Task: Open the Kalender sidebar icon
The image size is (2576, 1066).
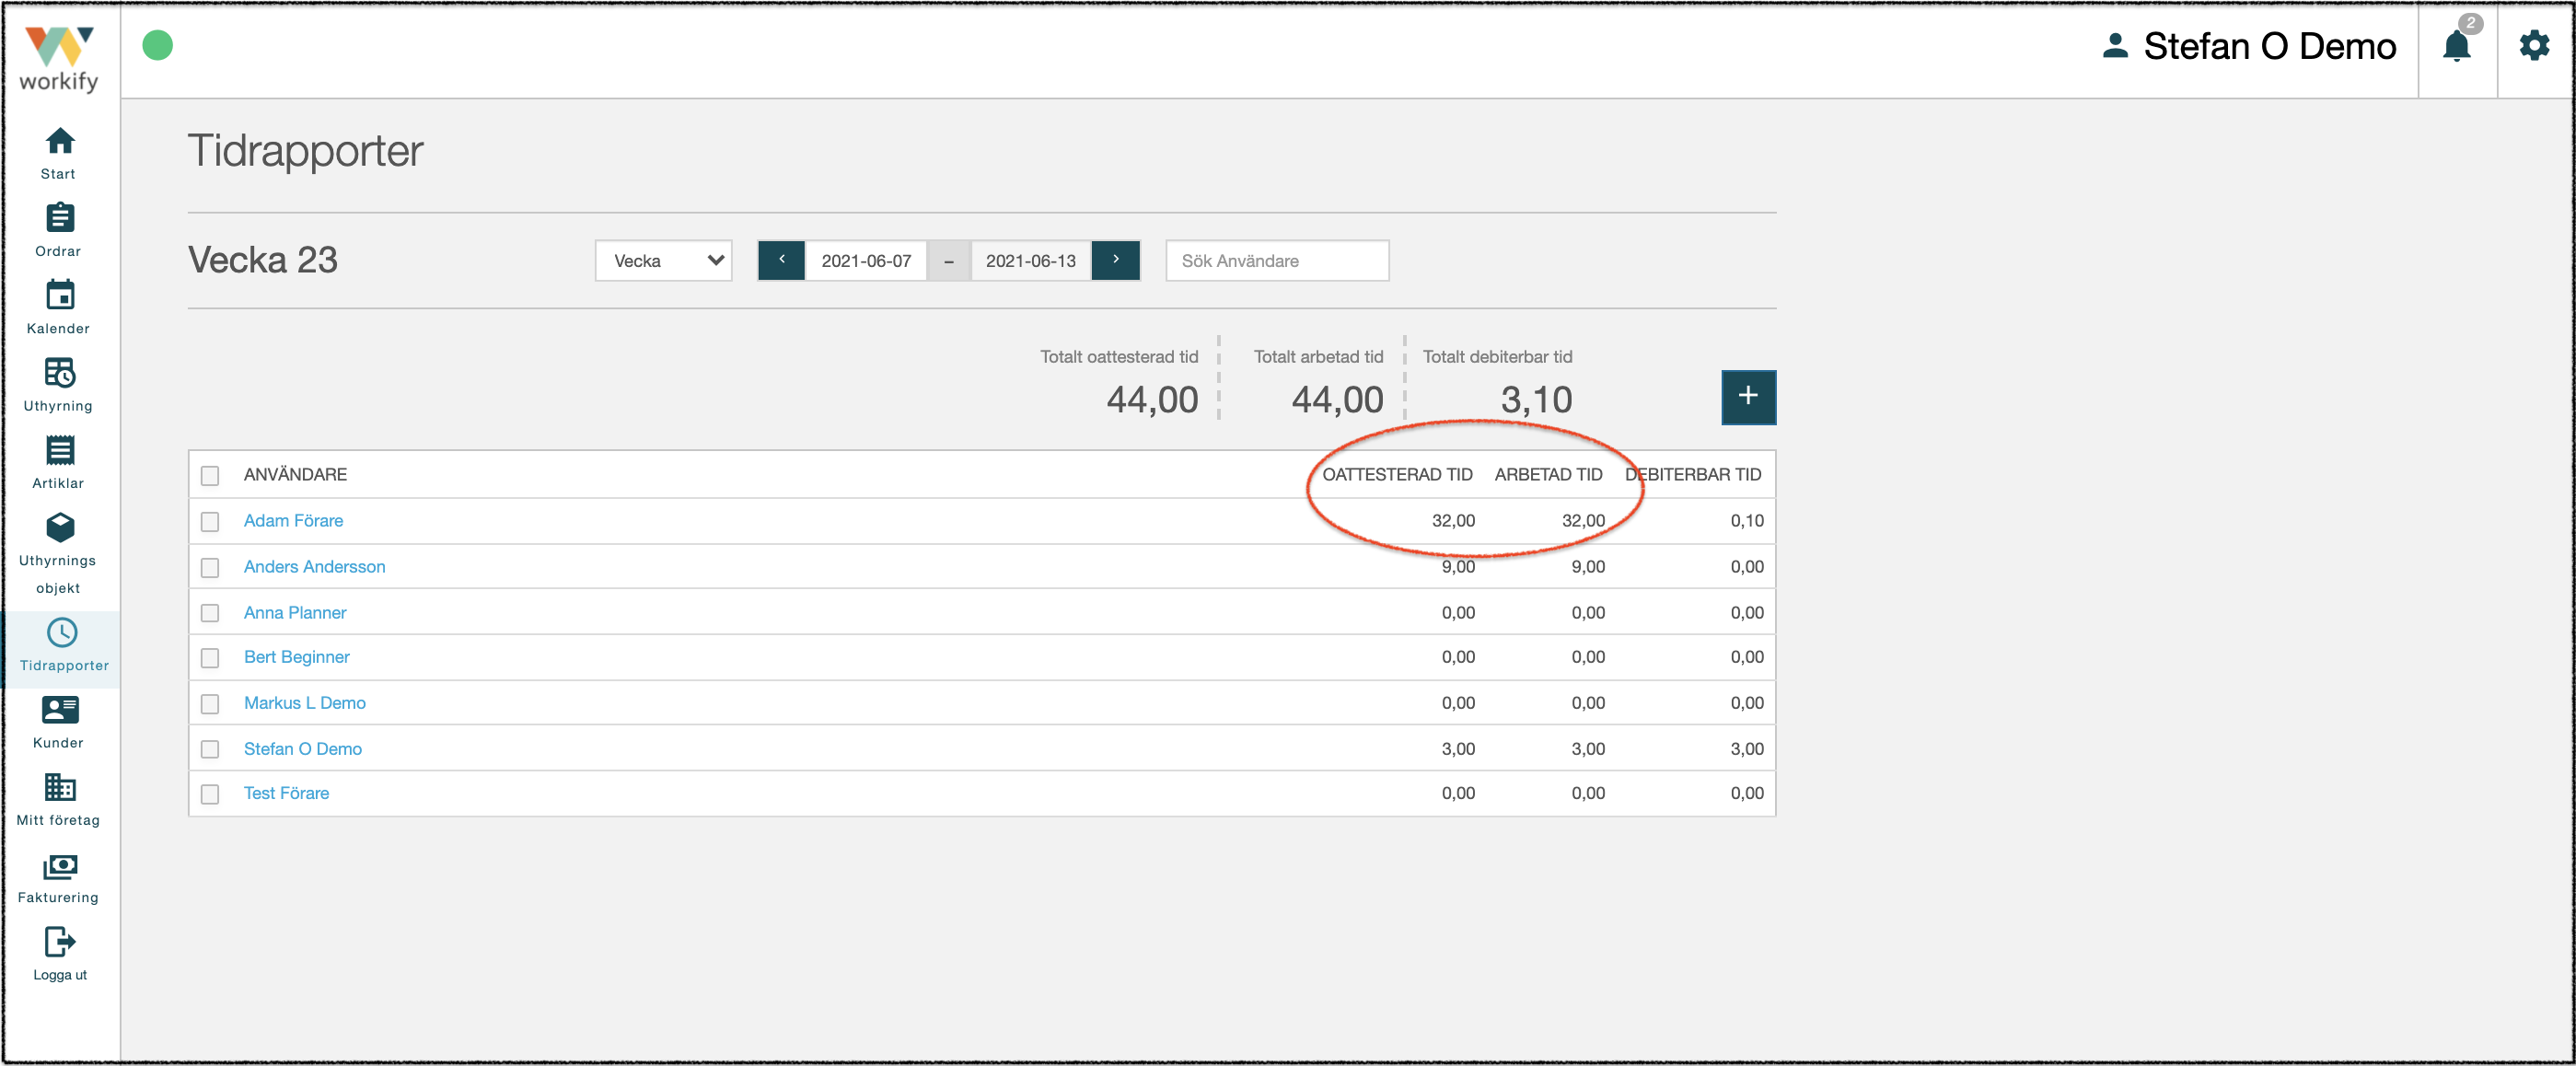Action: pos(59,294)
